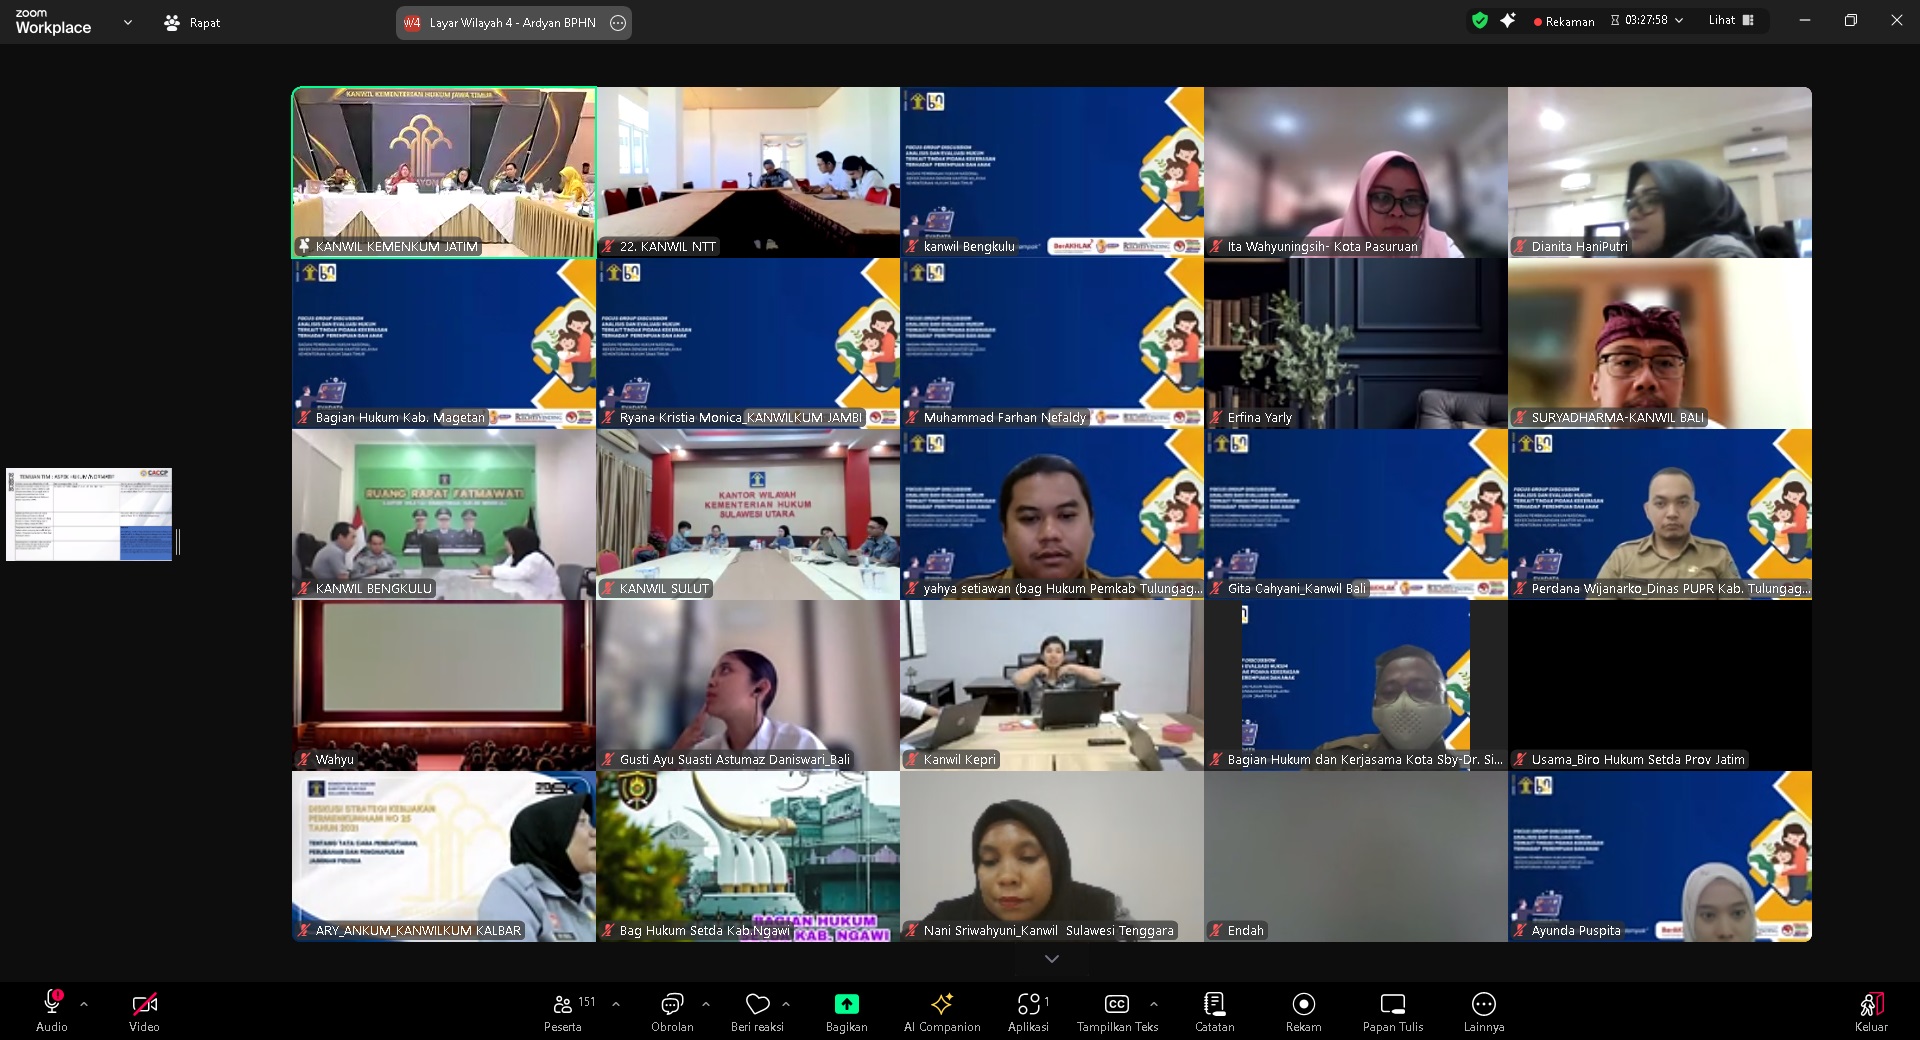Screen dimensions: 1920x1040
Task: Click the shared screen thumbnail on the left
Action: click(89, 514)
